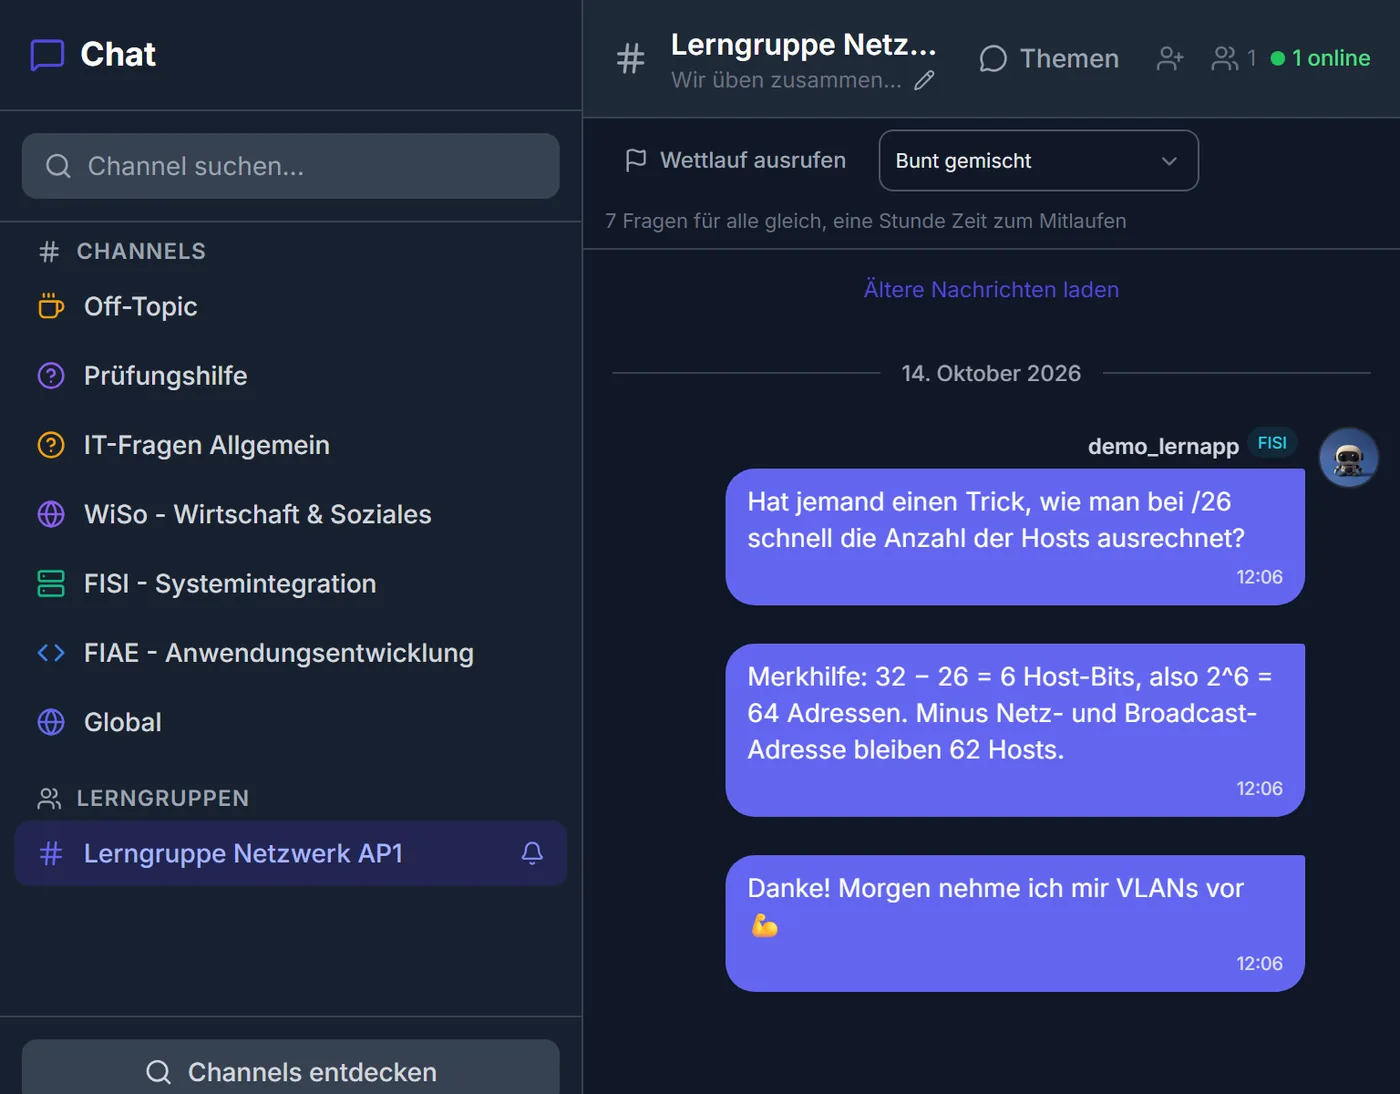The height and width of the screenshot is (1094, 1400).
Task: Click the date separator 14. Oktober 2026
Action: (991, 374)
